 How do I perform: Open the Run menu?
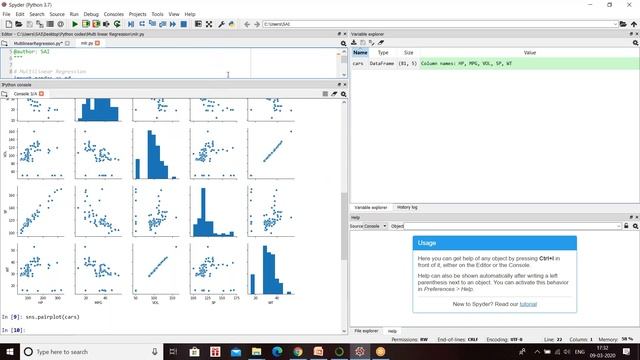tap(74, 14)
